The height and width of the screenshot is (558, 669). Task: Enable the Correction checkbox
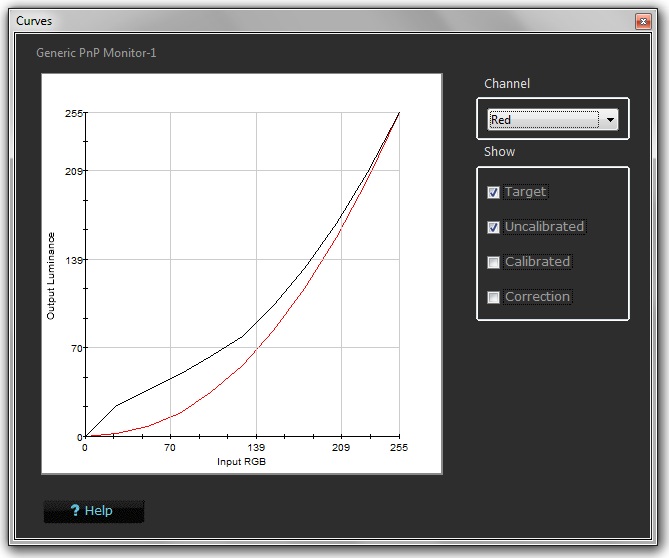tap(493, 297)
